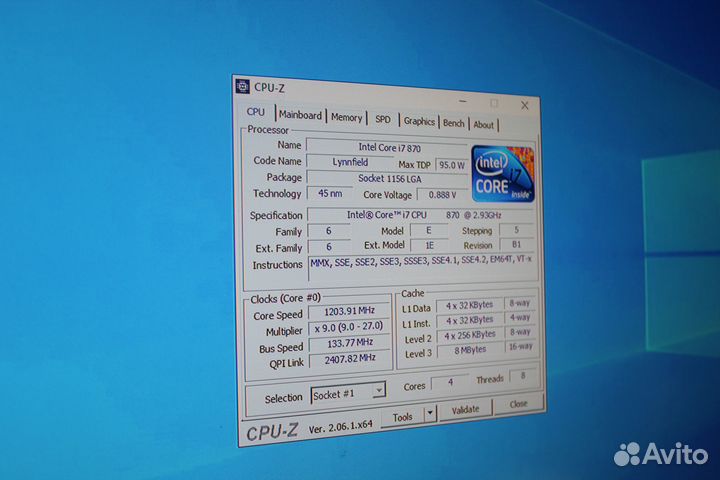This screenshot has height=480, width=720.
Task: Click the Intel Core i7 logo badge
Action: (503, 174)
